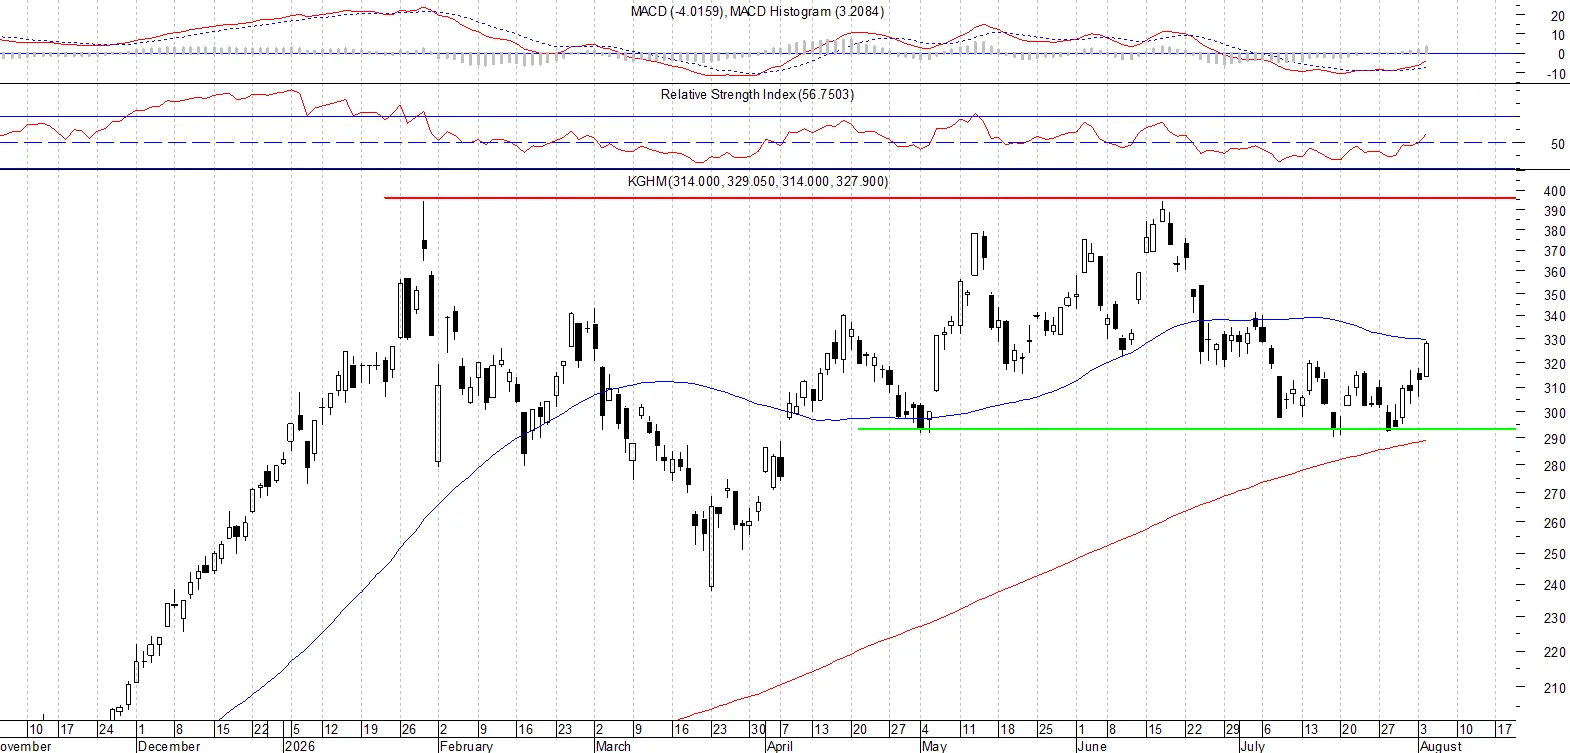Select the 330 price axis label
Viewport: 1570px width, 753px height.
1555,341
